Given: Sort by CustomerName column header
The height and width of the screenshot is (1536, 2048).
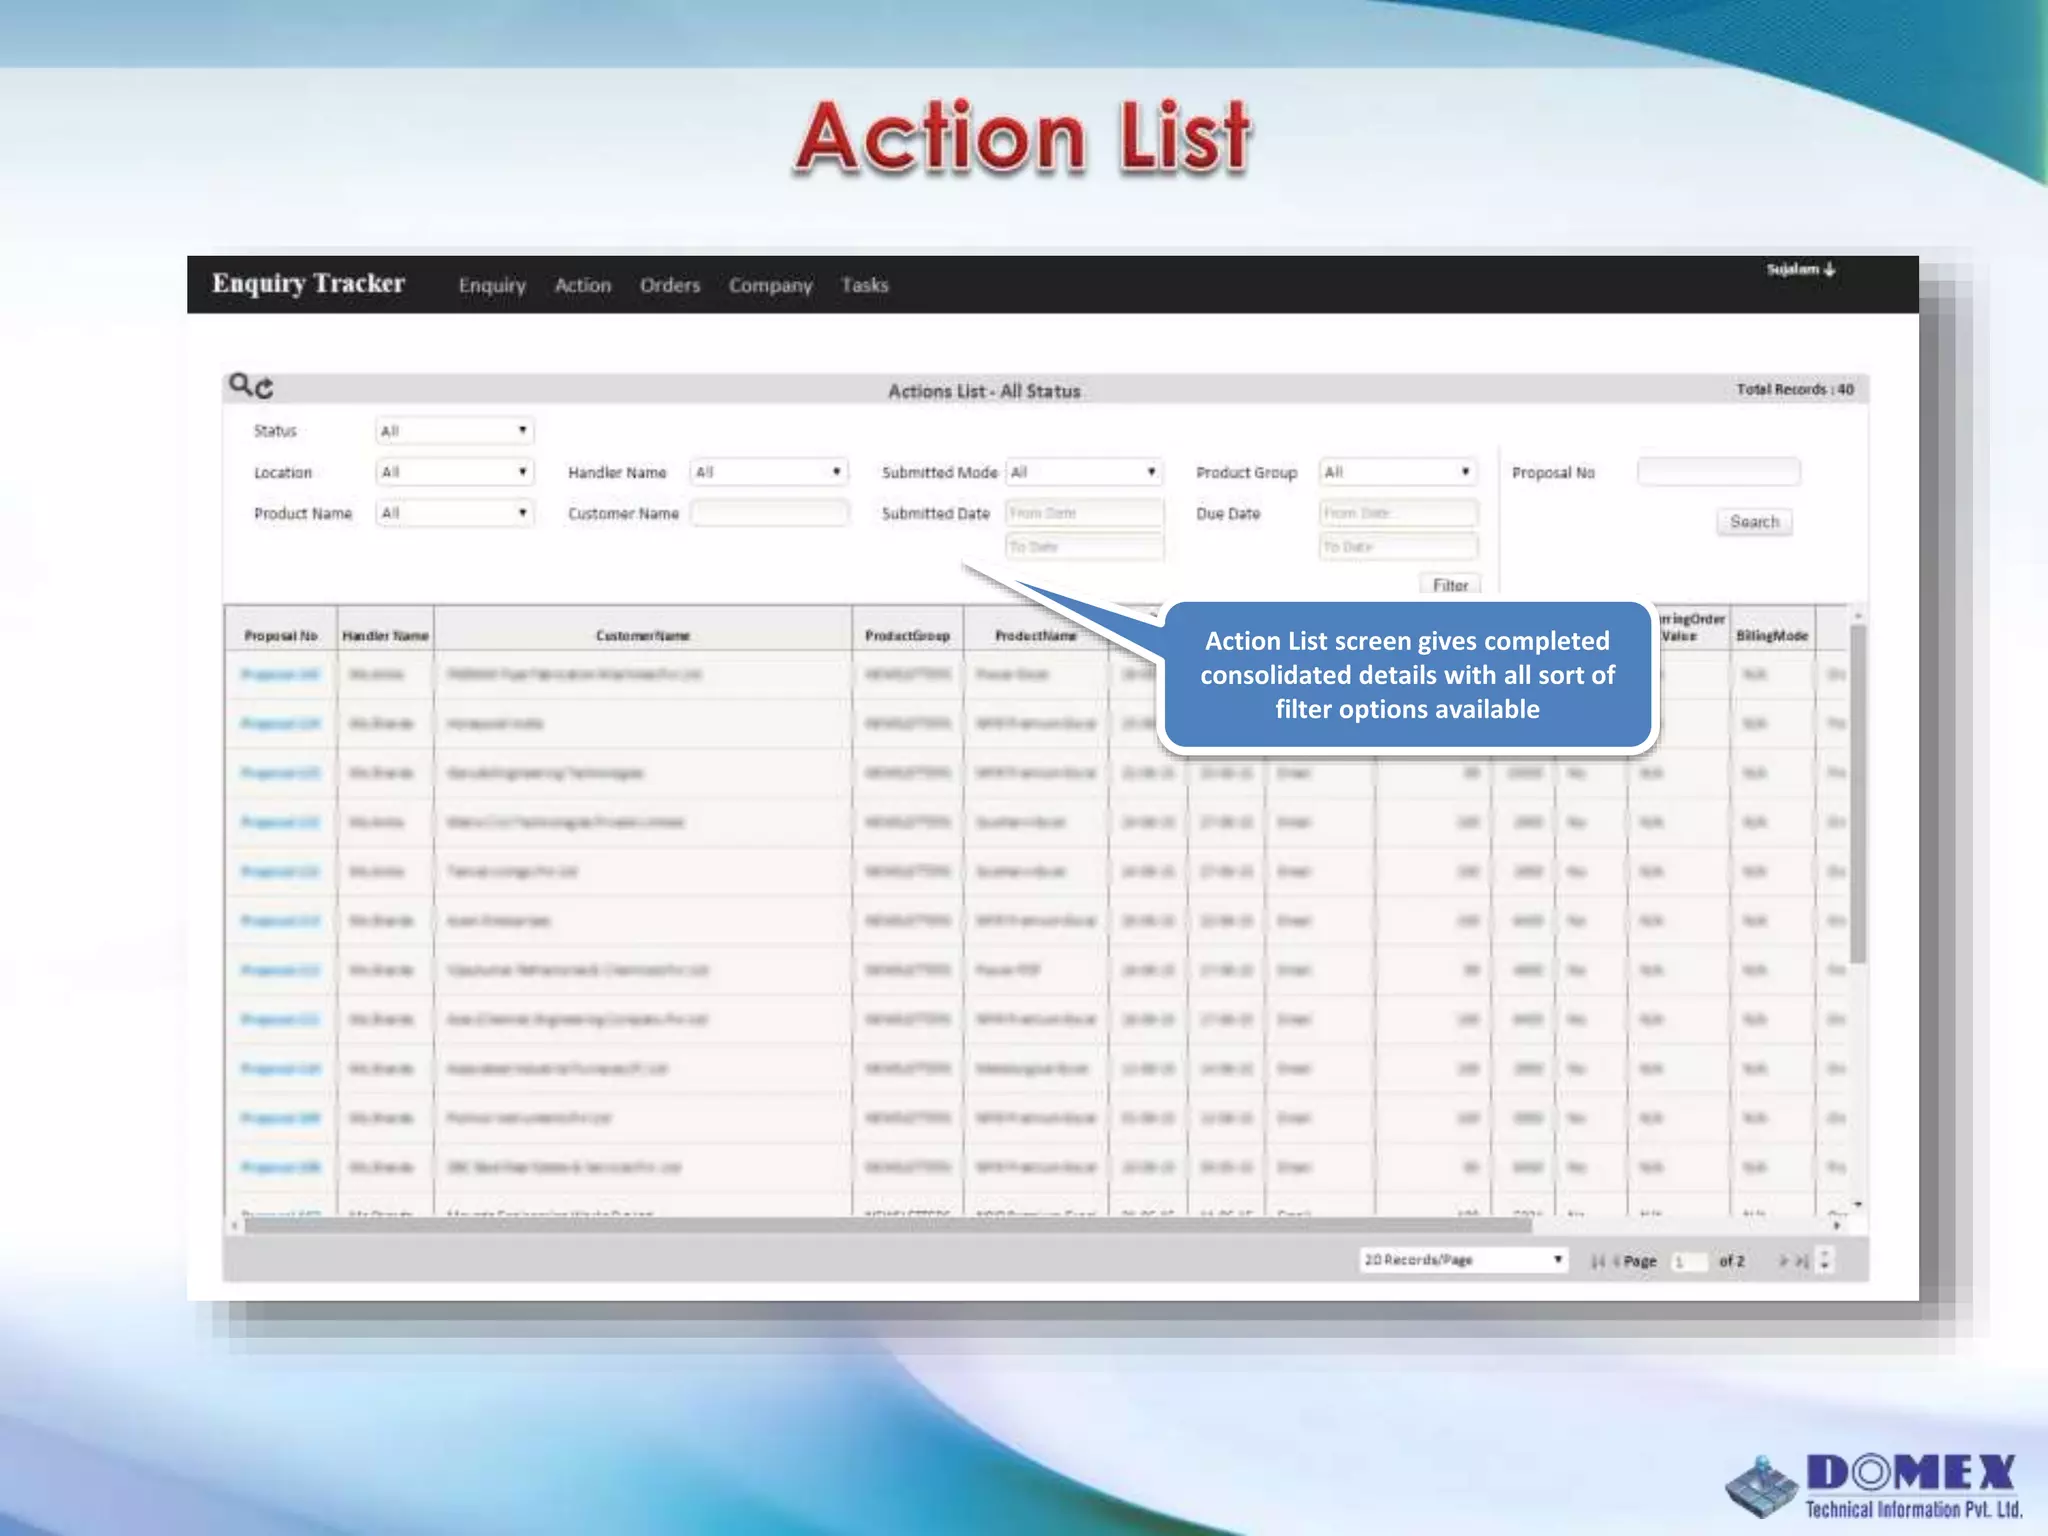Looking at the screenshot, I should 643,635.
